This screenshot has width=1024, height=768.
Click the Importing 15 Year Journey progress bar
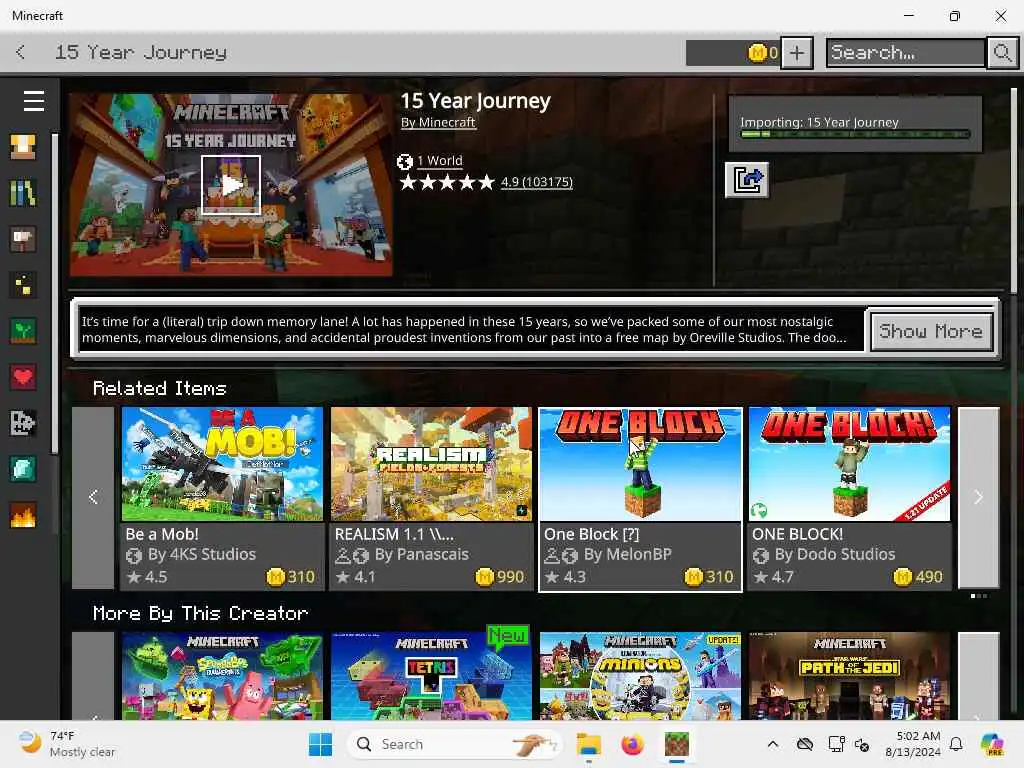click(856, 134)
